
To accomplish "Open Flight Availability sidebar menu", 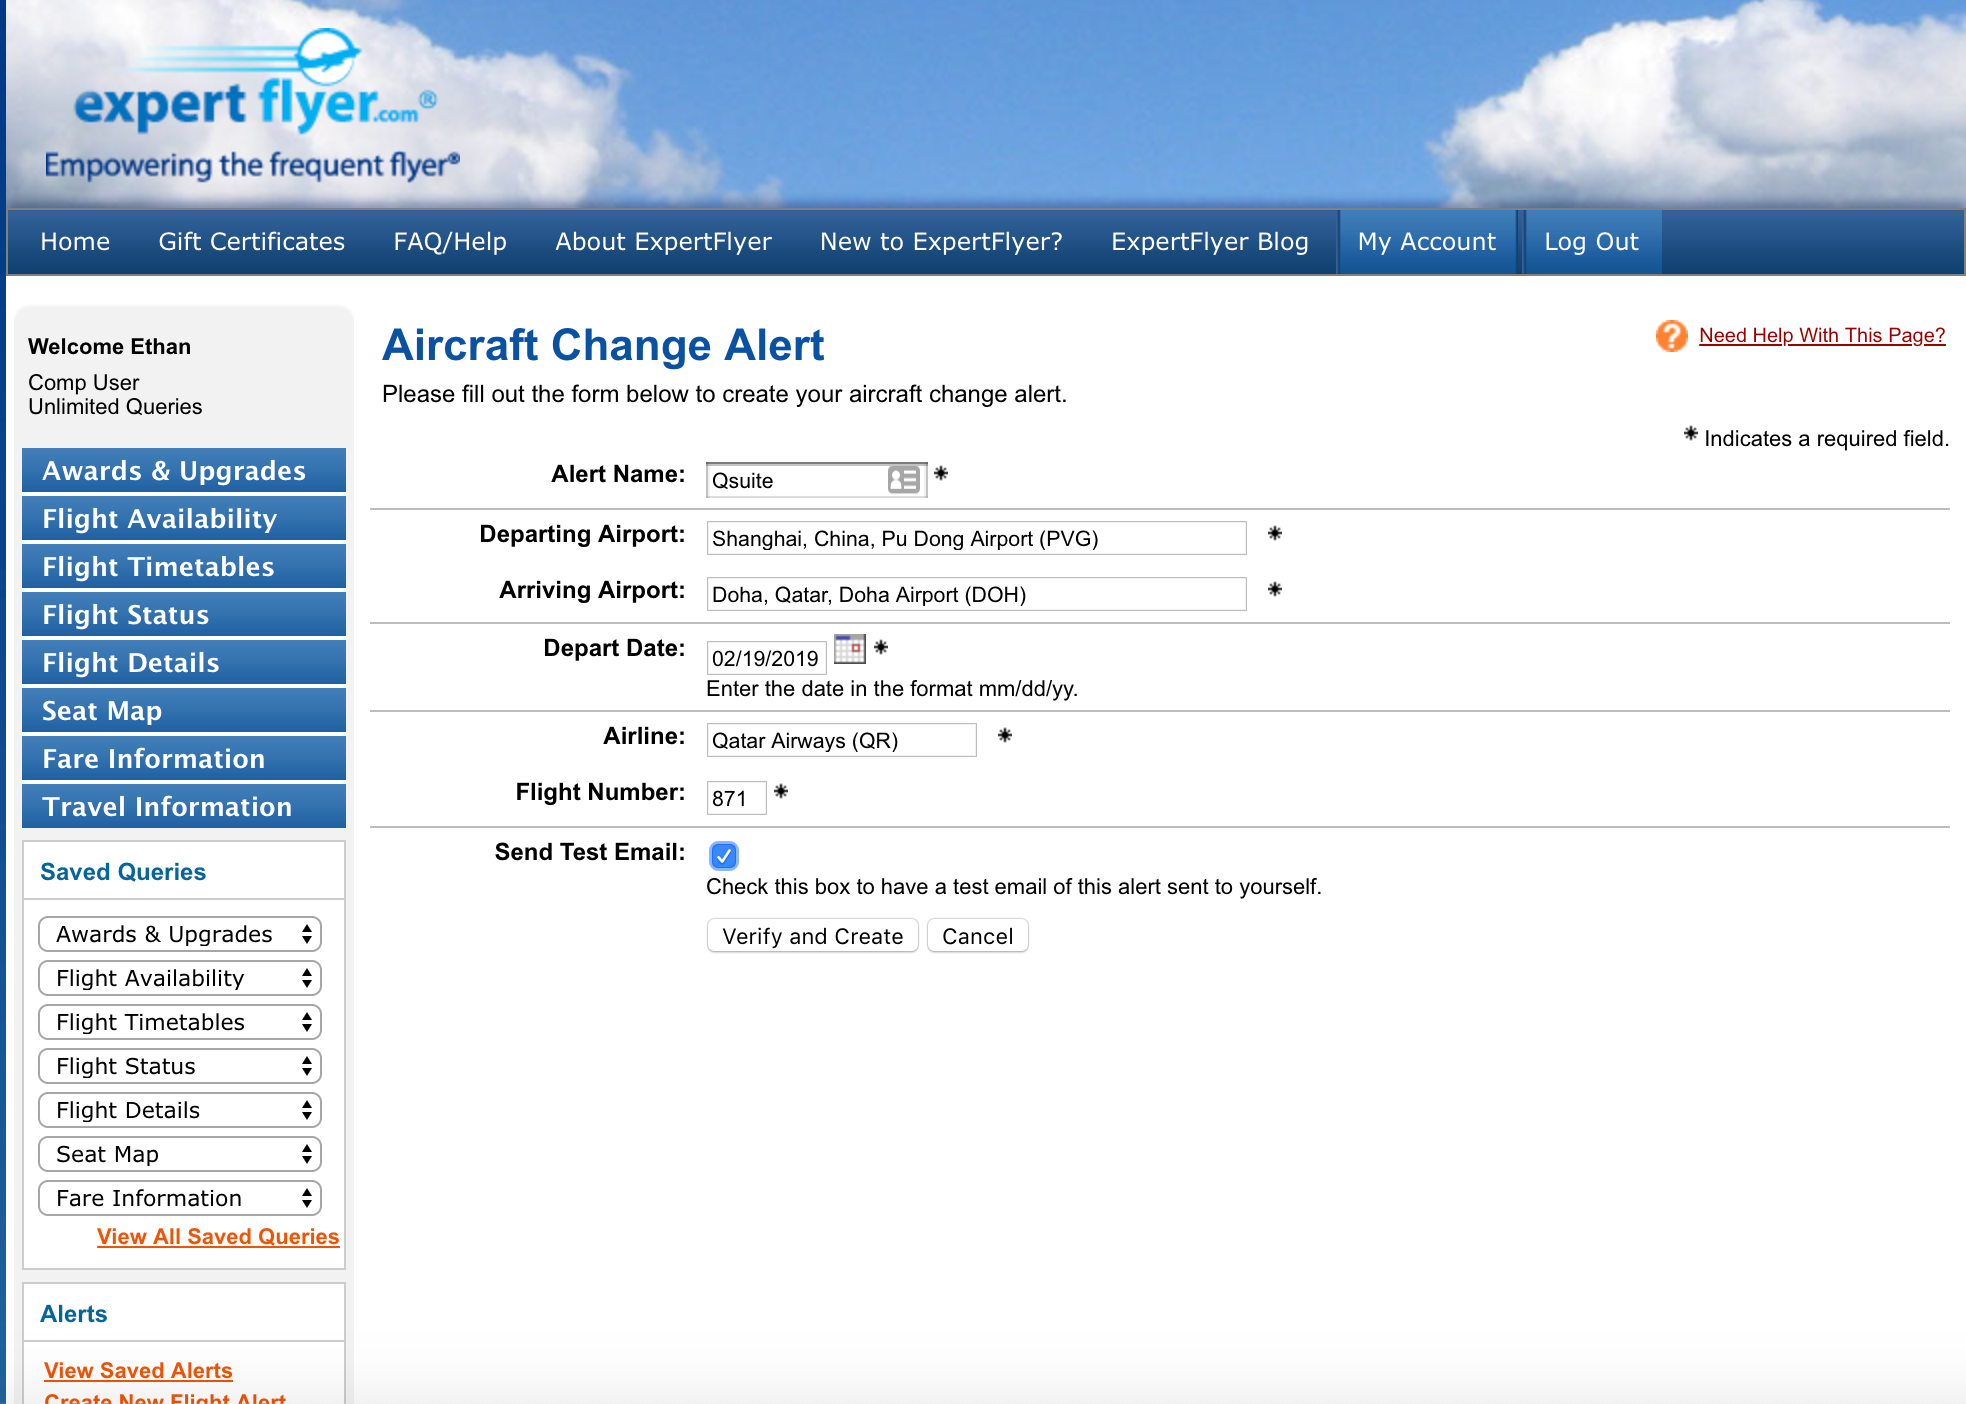I will pos(184,518).
